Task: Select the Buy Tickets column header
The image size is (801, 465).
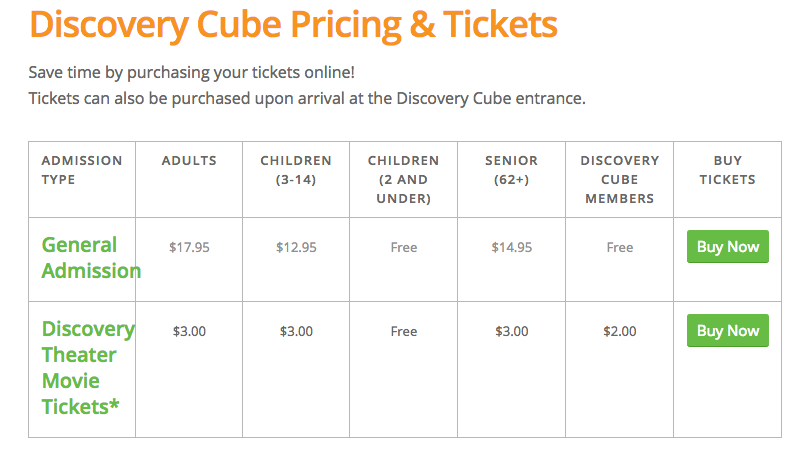Action: 727,170
